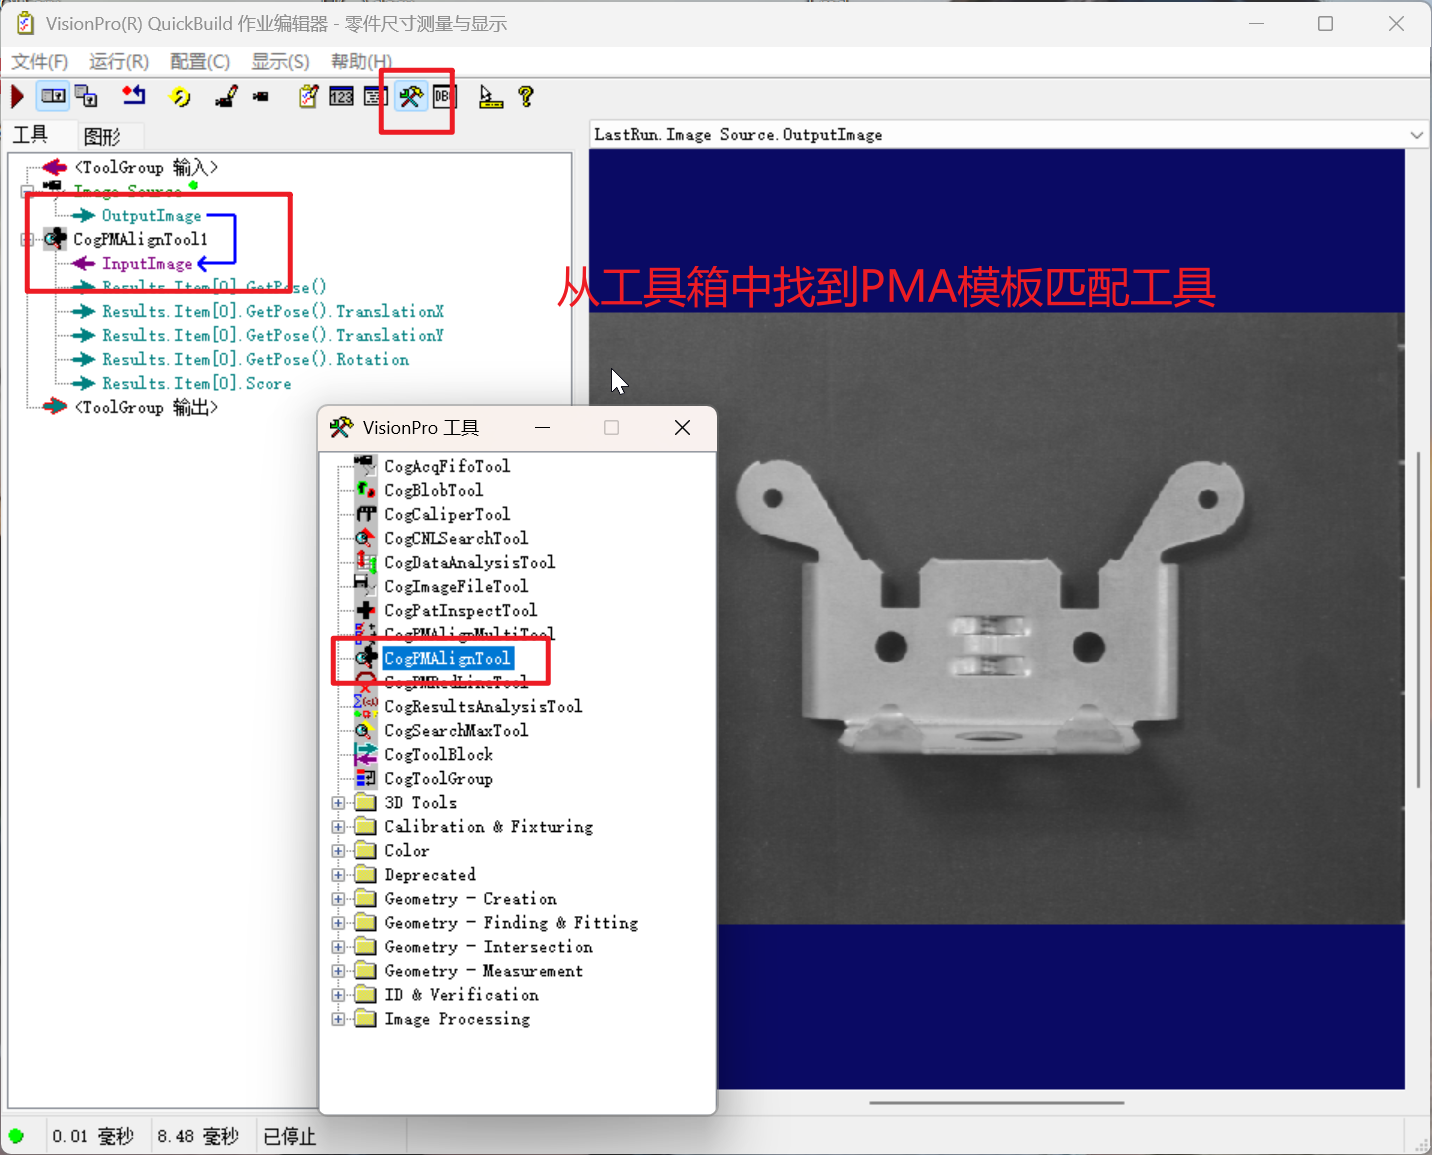
Task: Click the CogToolBlock arrows icon
Action: pos(366,754)
